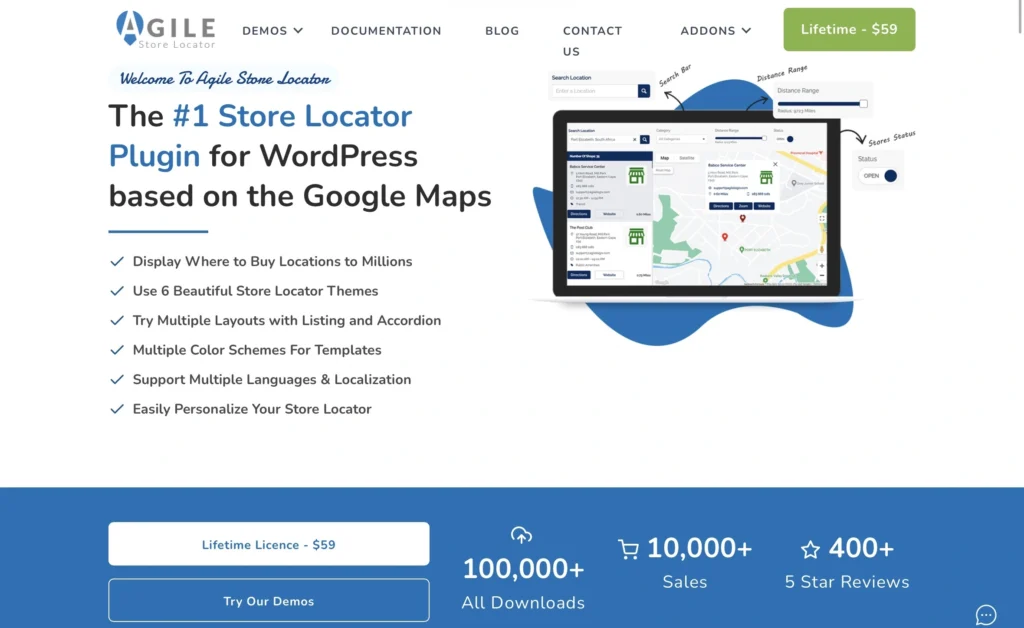
Task: Click the green Lifetime - $59 button
Action: click(849, 29)
